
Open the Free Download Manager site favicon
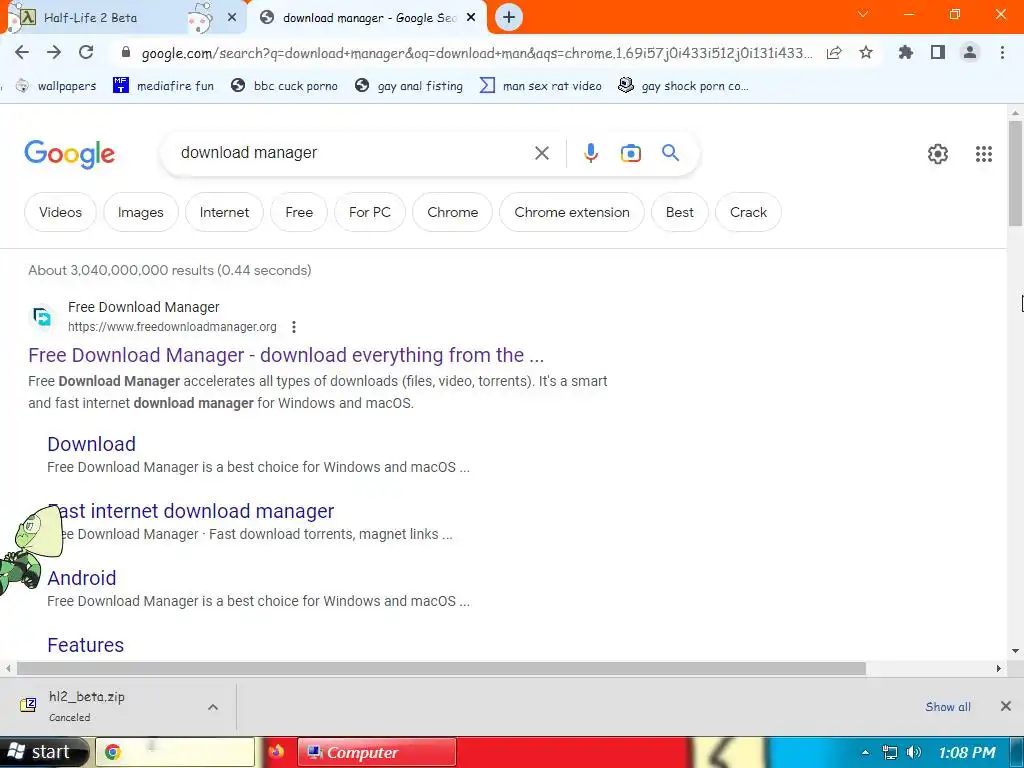pyautogui.click(x=42, y=317)
